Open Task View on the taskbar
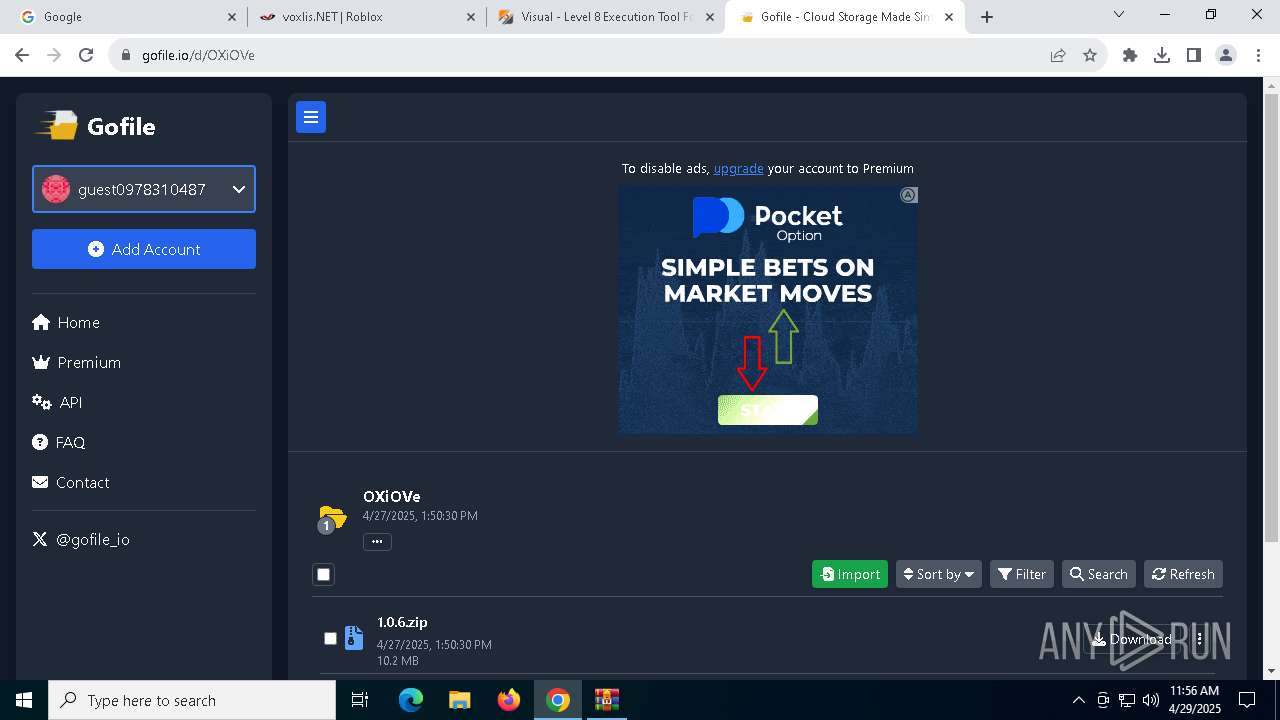The height and width of the screenshot is (720, 1280). pos(360,700)
